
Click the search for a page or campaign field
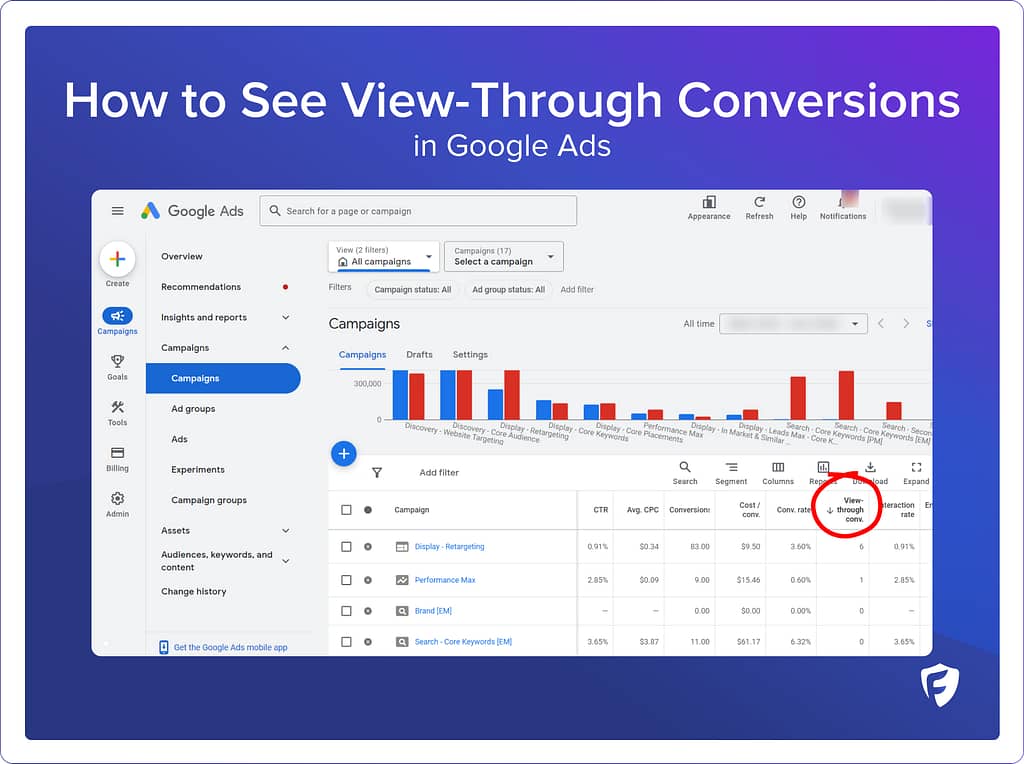[x=418, y=211]
